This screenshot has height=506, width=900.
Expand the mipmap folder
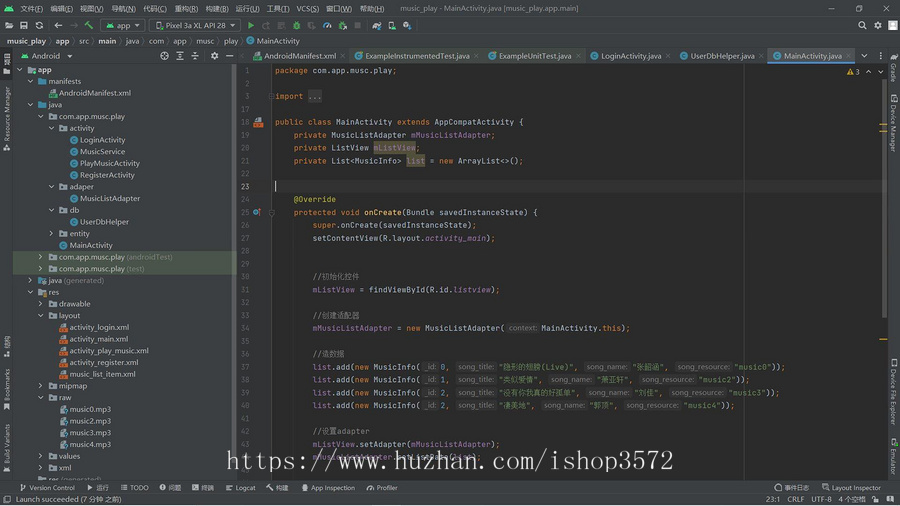pyautogui.click(x=41, y=386)
